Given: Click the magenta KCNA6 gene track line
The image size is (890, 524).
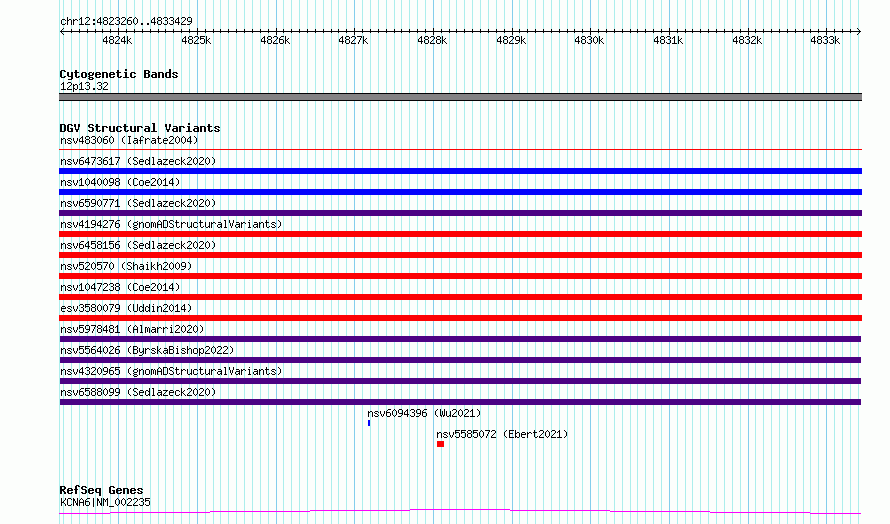Looking at the screenshot, I should click(x=460, y=512).
